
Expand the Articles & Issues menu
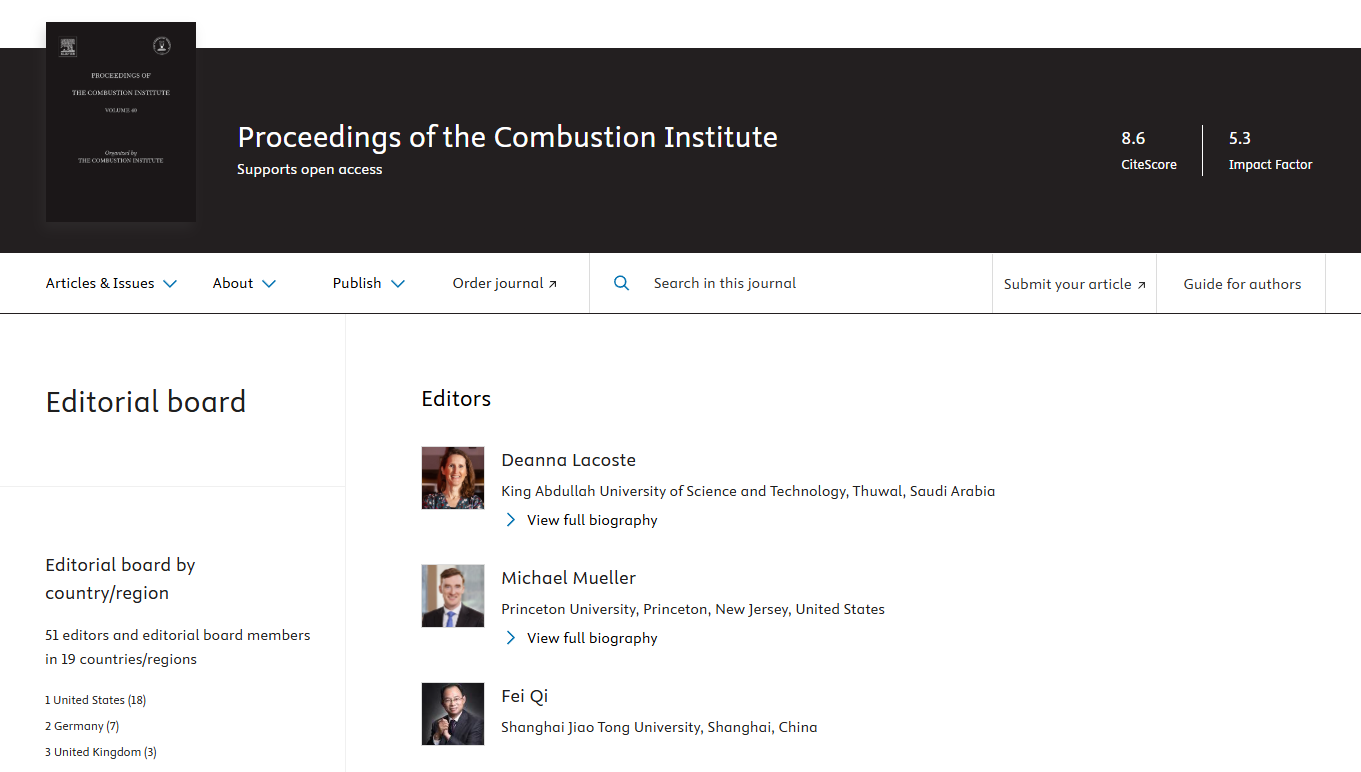(x=111, y=283)
